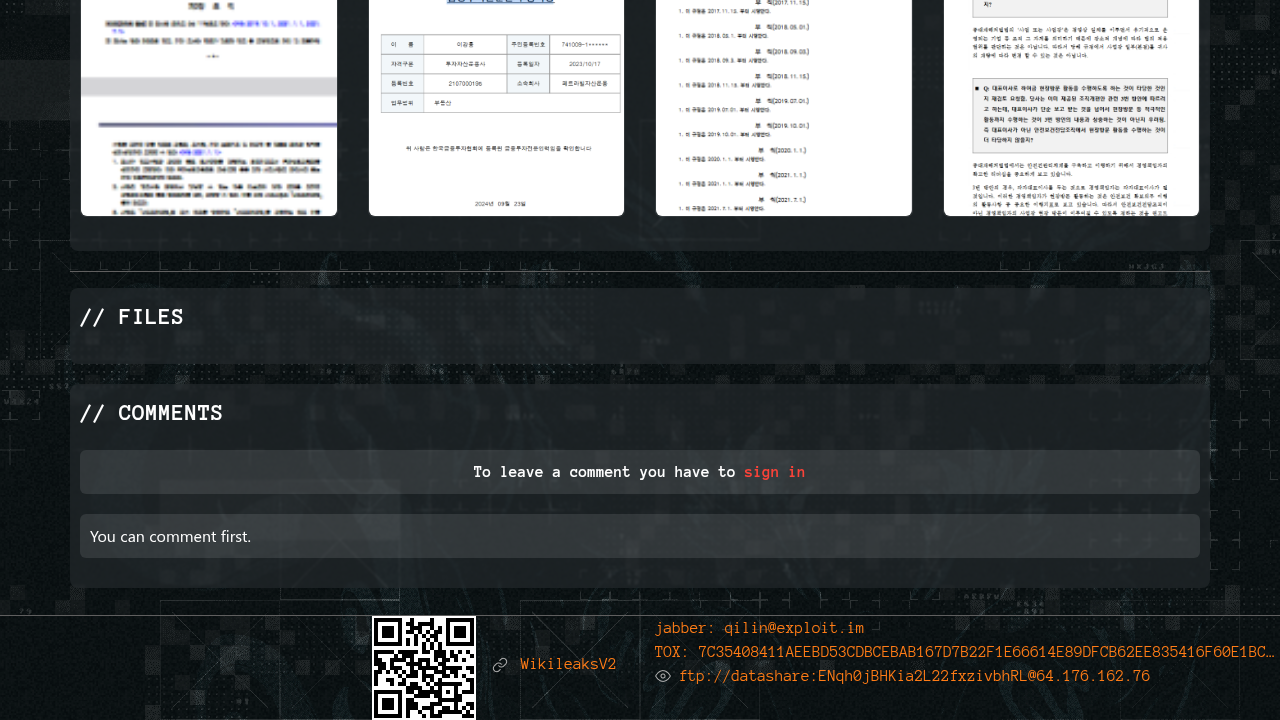Screen dimensions: 1280x720
Task: Select the TOX ID string
Action: (x=964, y=652)
